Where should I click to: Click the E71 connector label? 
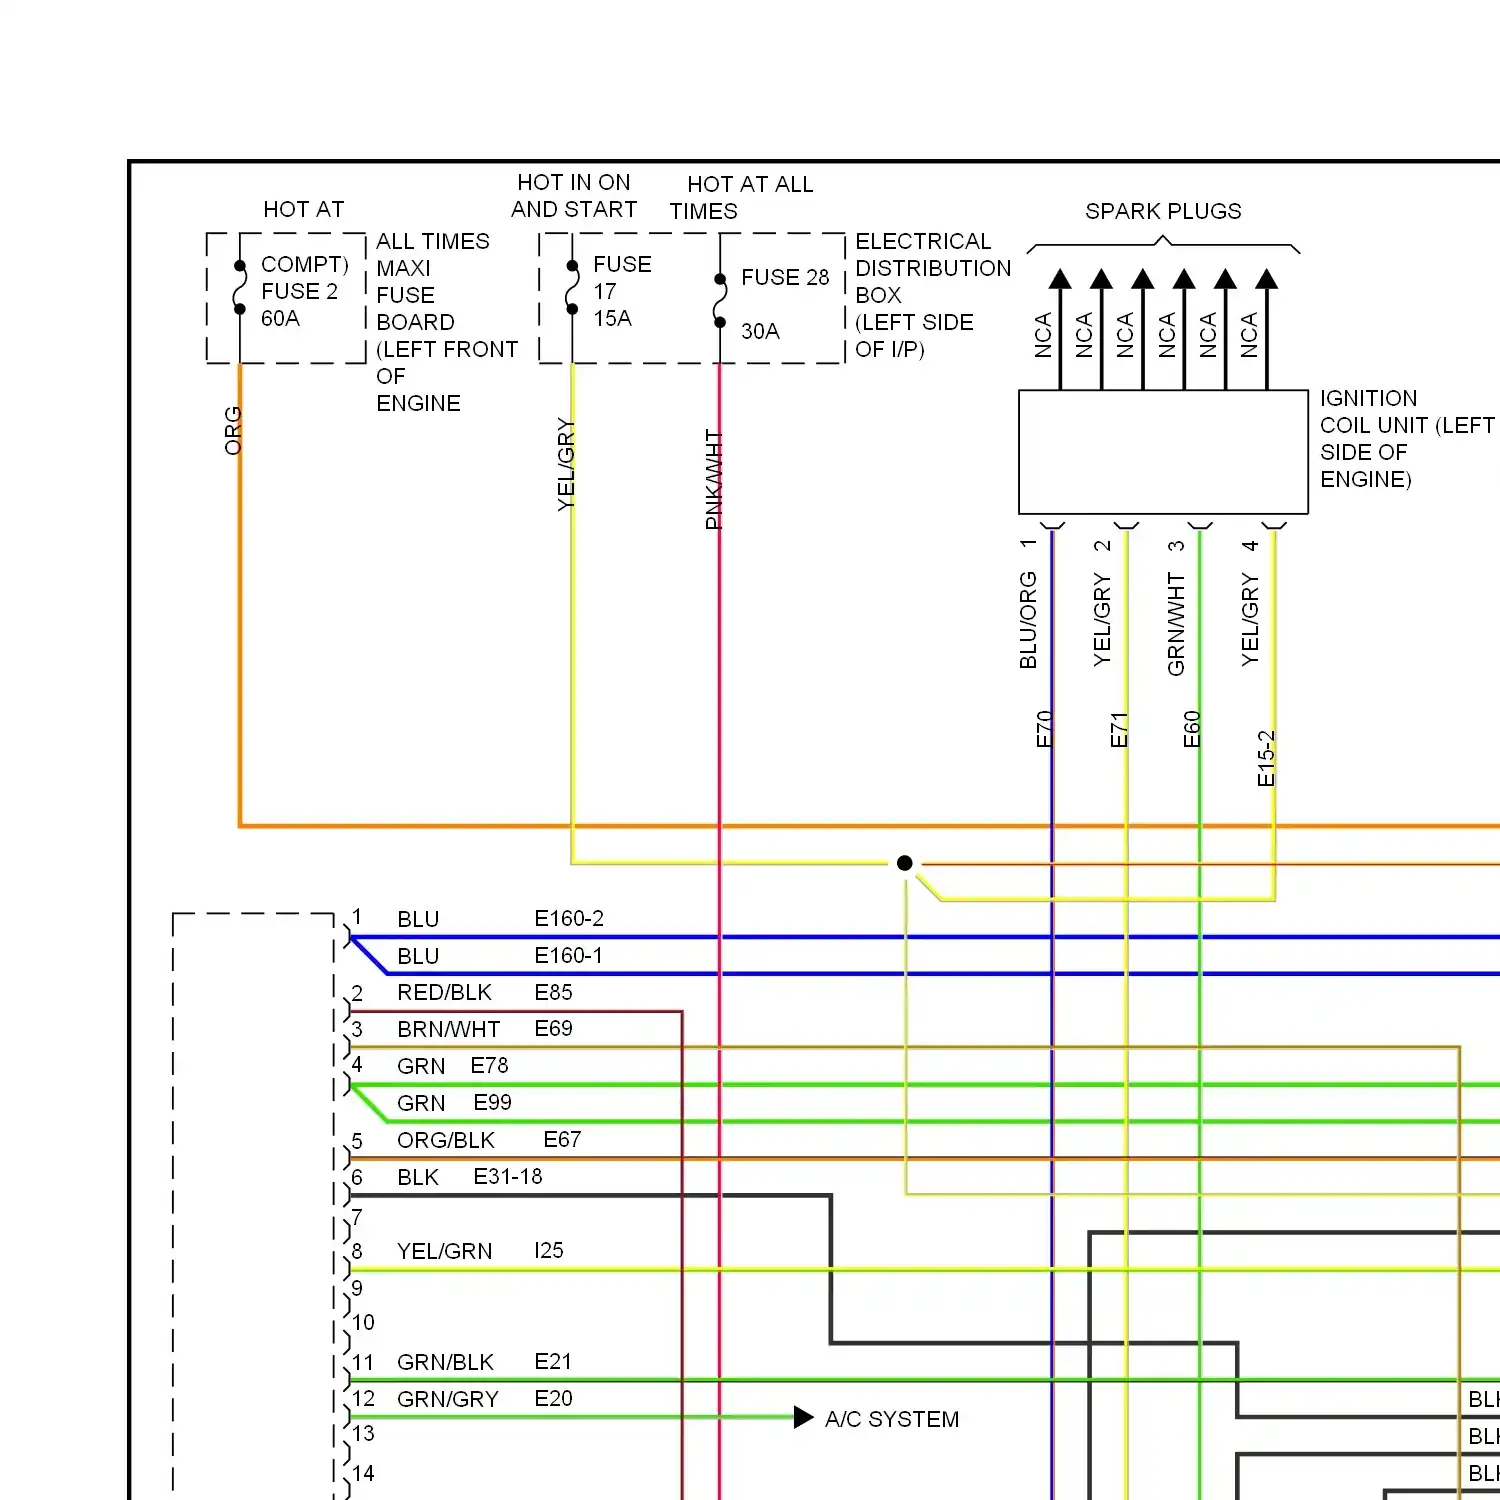(1119, 729)
